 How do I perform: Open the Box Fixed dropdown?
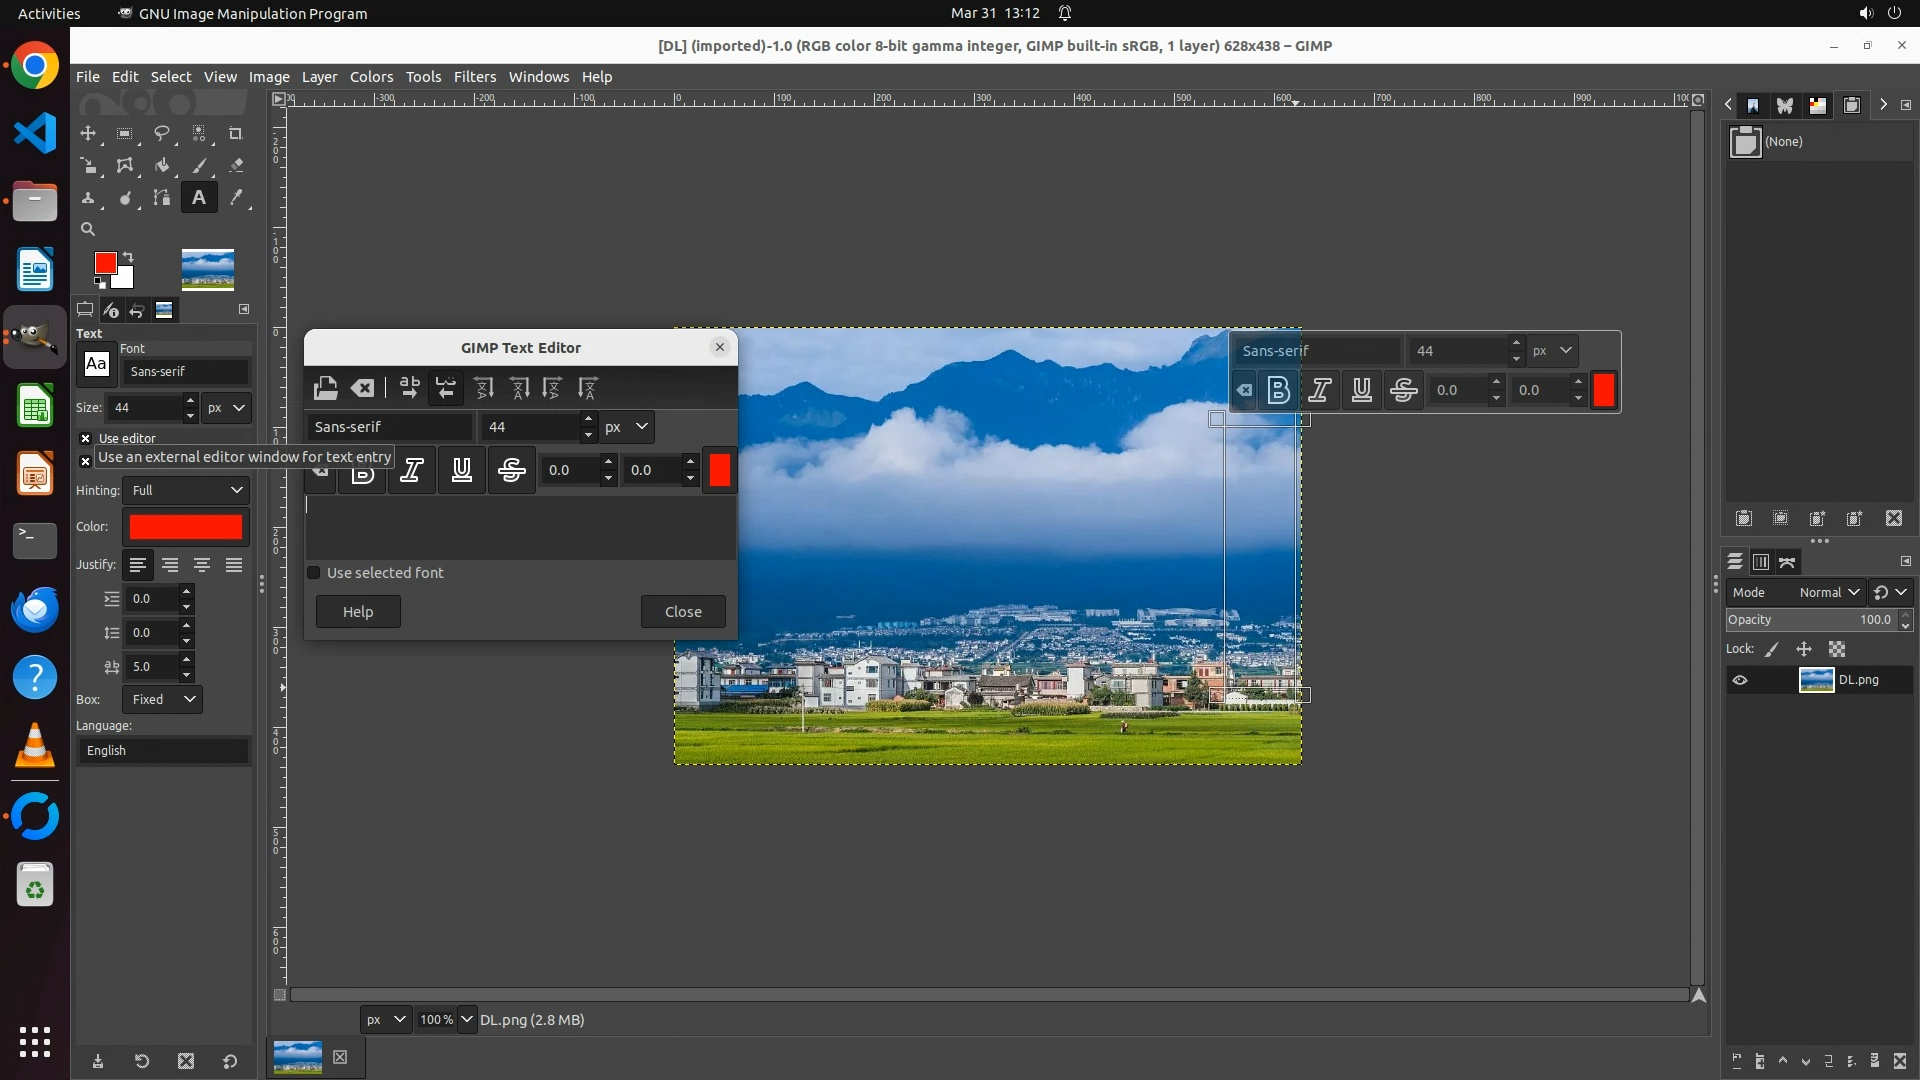click(x=162, y=699)
